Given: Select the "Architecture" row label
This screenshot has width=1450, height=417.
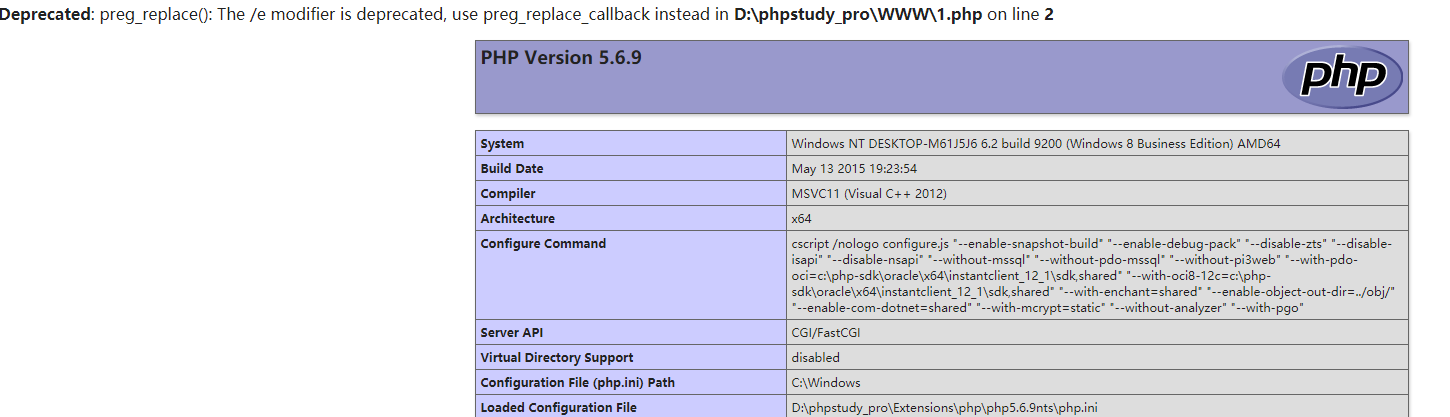Looking at the screenshot, I should (x=517, y=219).
